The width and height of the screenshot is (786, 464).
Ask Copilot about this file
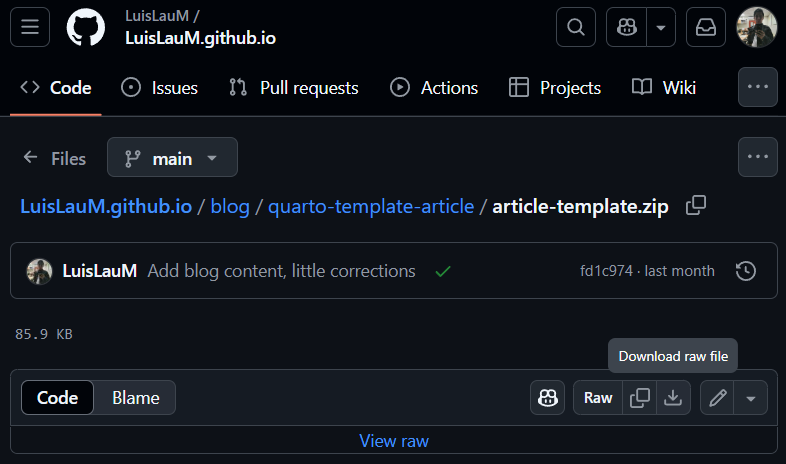tap(547, 398)
